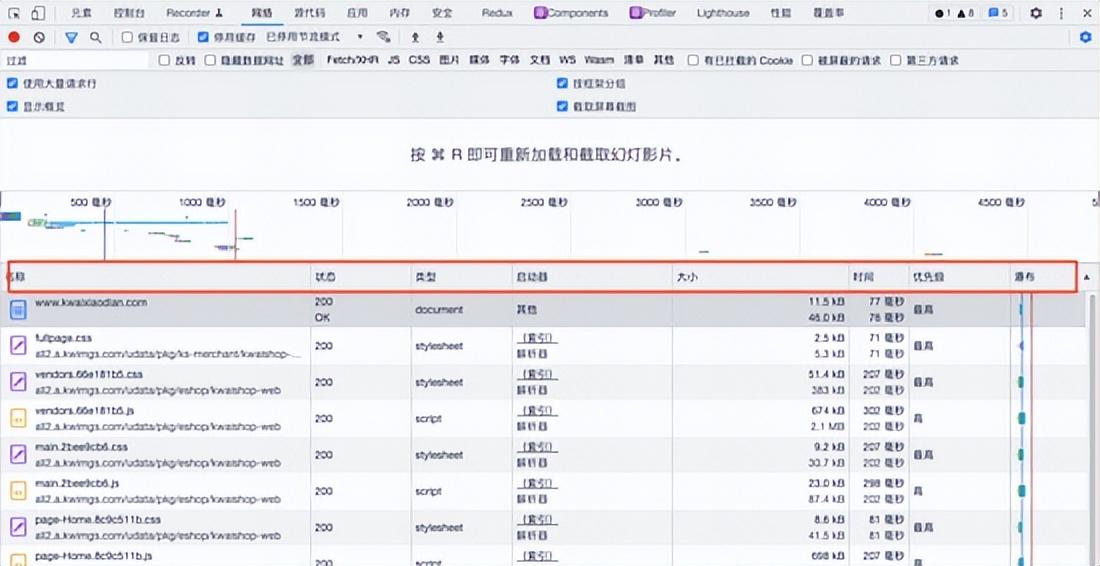Image resolution: width=1100 pixels, height=566 pixels.
Task: Enable the preserve log checkbox
Action: (x=127, y=37)
